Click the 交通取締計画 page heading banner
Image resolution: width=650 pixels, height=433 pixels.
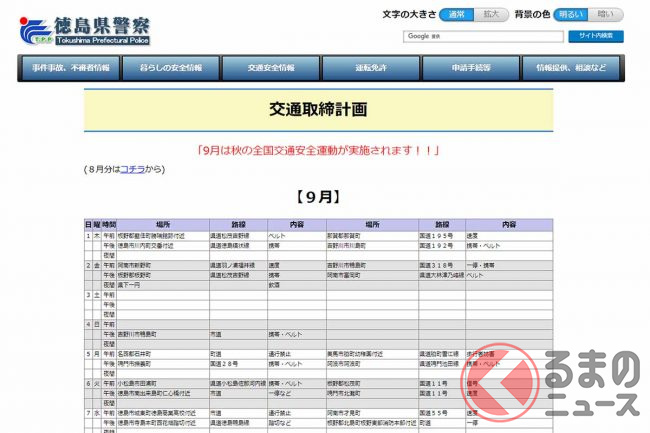click(x=318, y=108)
